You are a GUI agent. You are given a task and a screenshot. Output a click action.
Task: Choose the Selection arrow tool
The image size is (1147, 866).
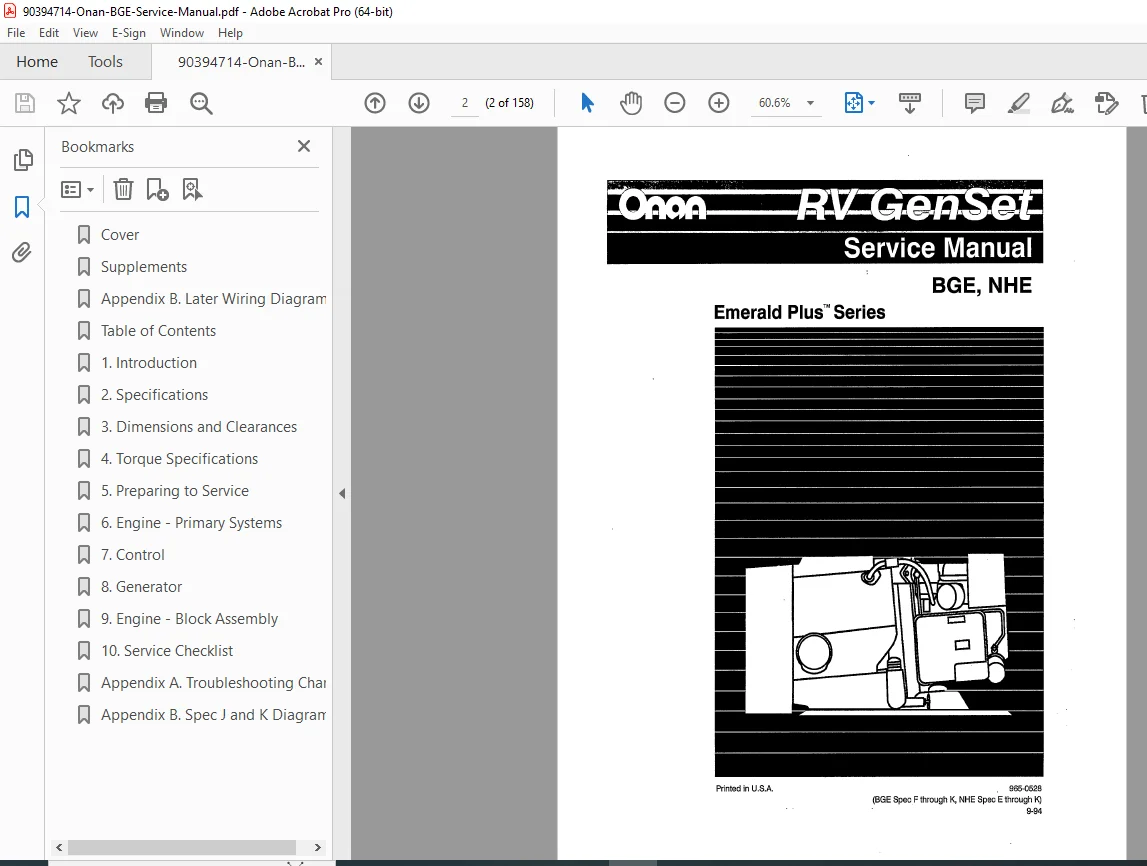[x=587, y=103]
